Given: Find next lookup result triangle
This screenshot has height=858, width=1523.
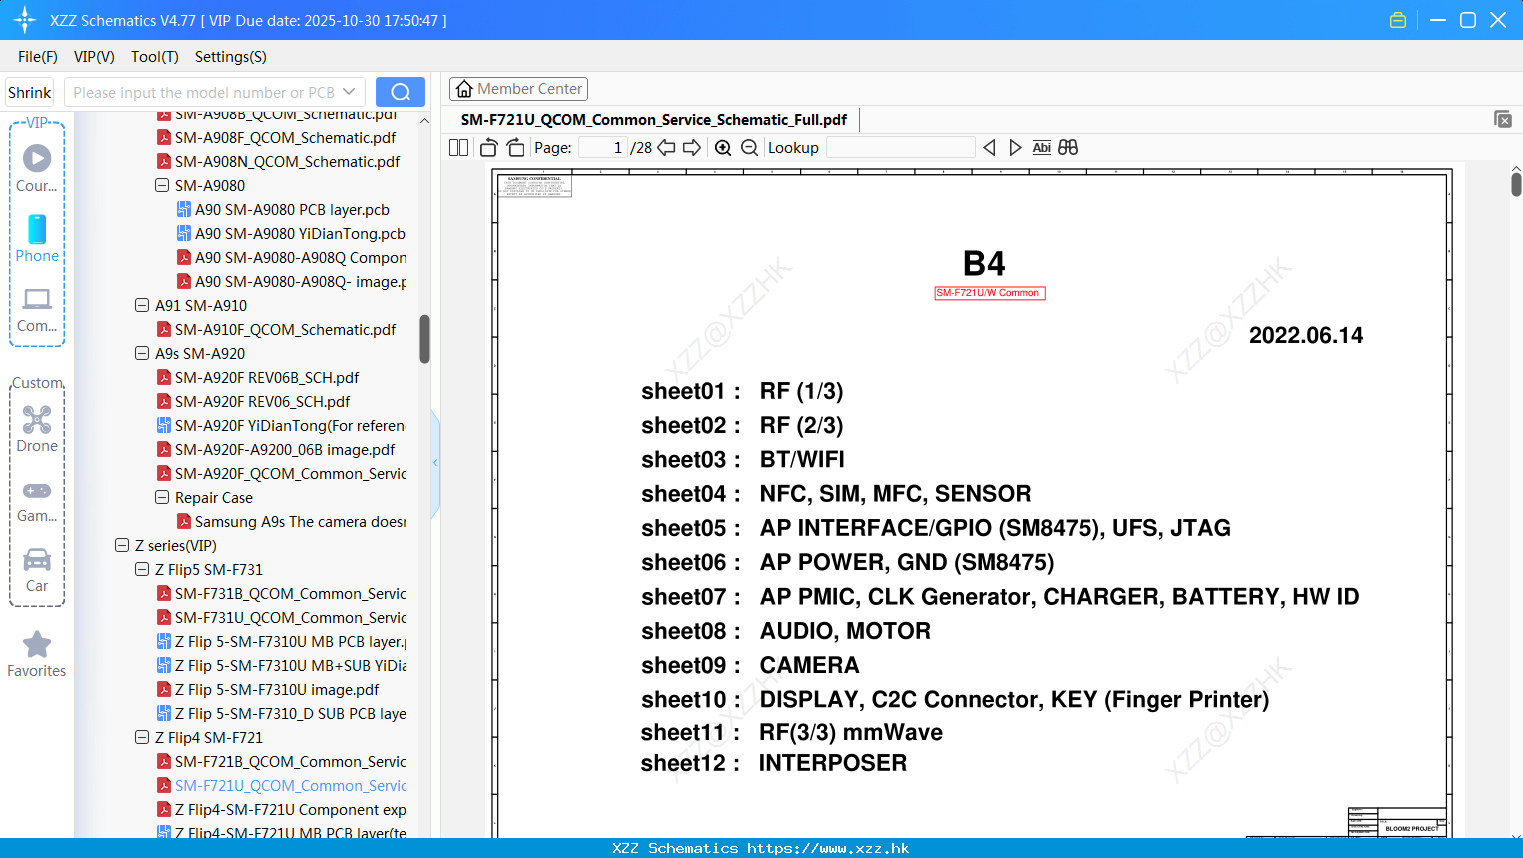Looking at the screenshot, I should 1015,147.
